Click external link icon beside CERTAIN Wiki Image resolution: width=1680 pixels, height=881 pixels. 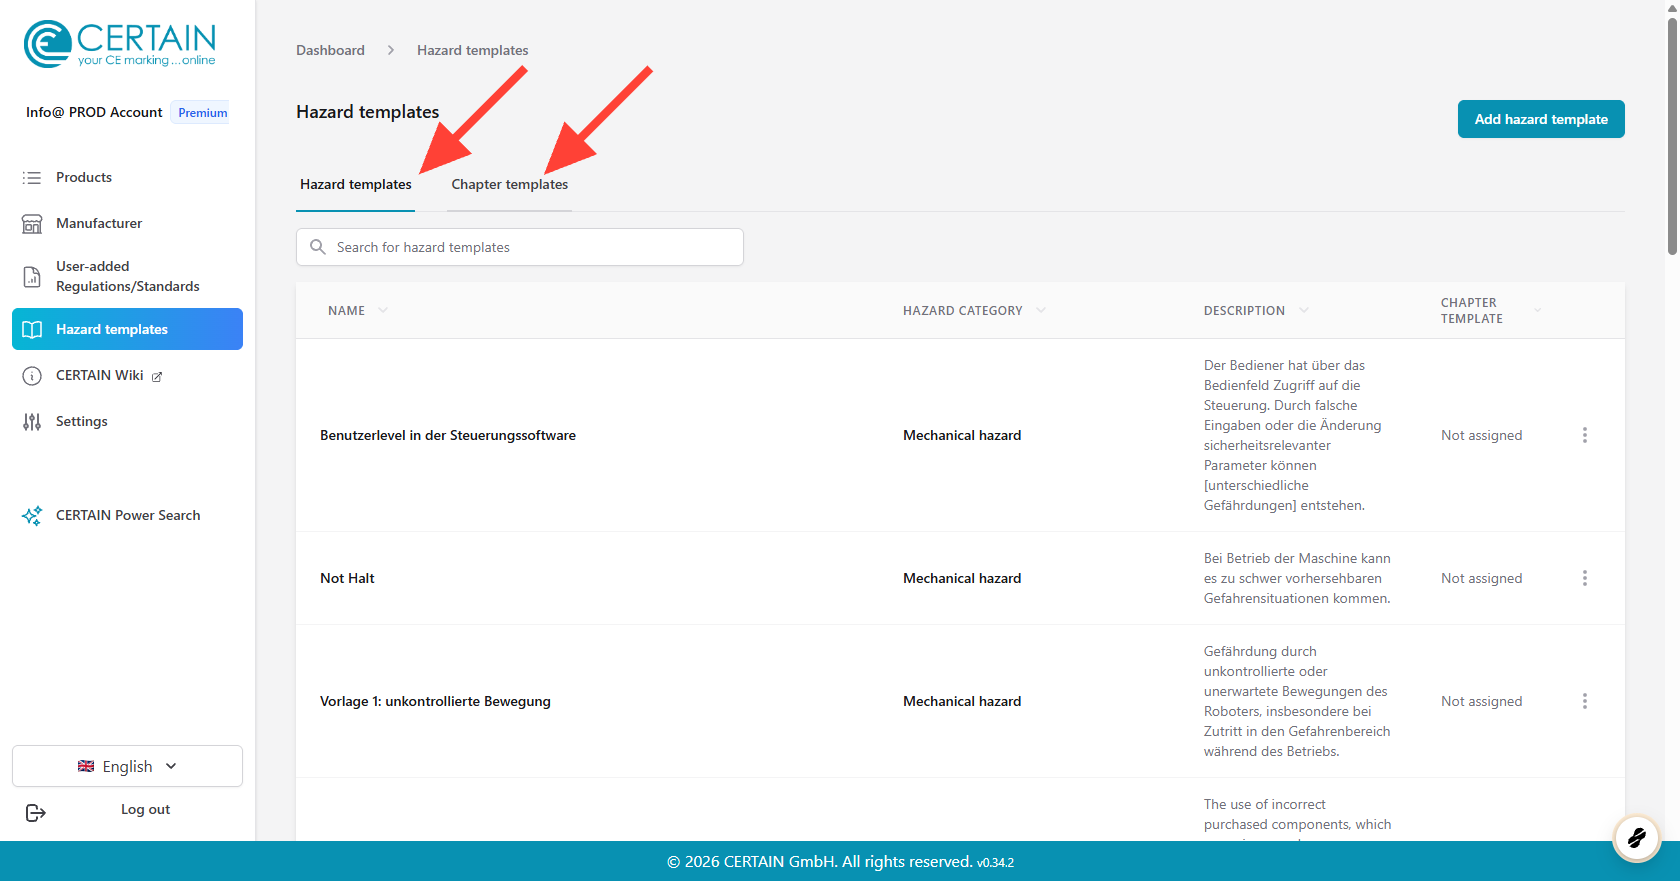tap(157, 376)
